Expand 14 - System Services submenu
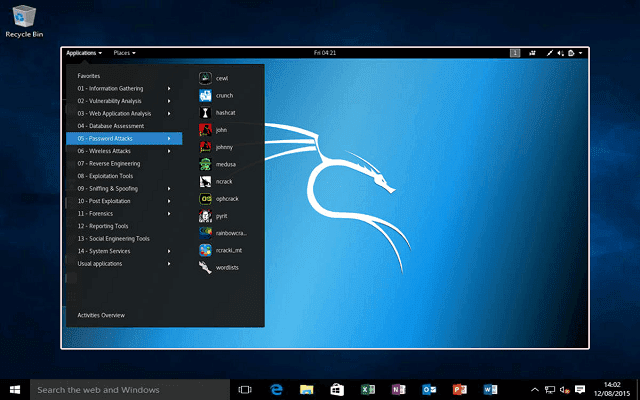This screenshot has height=400, width=640. pos(124,251)
